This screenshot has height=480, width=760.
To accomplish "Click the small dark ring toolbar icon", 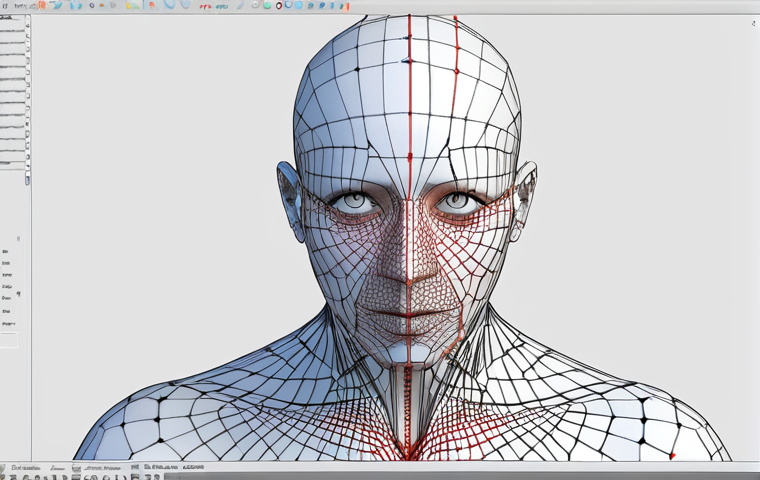I will click(92, 5).
